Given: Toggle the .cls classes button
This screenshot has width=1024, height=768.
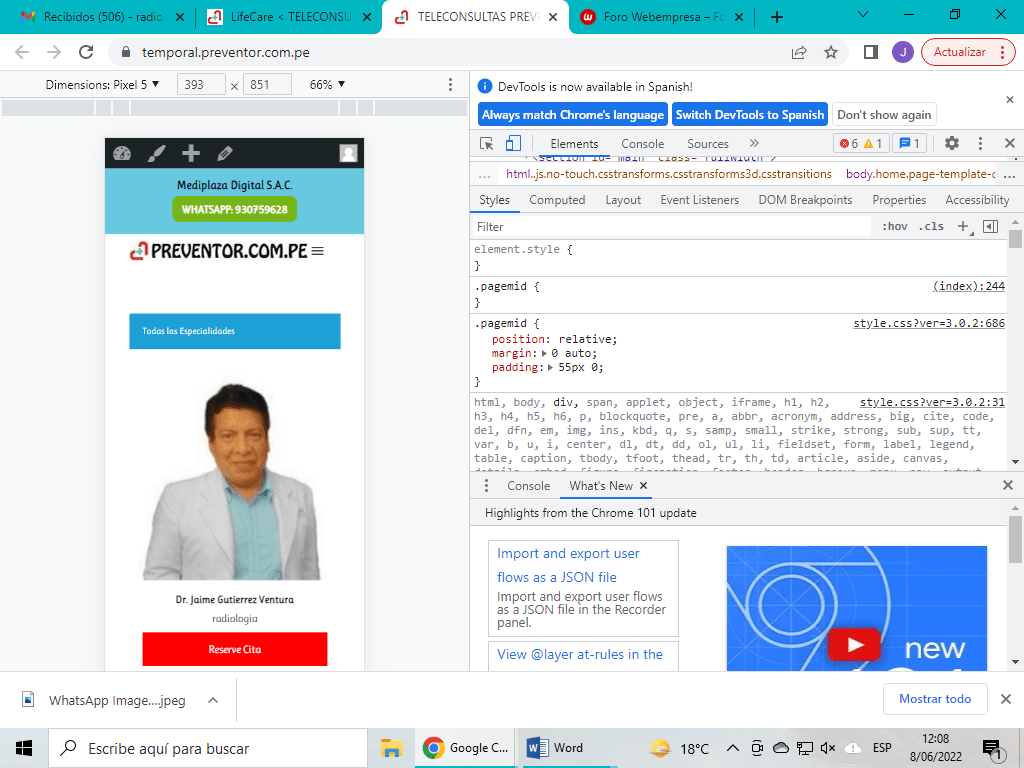Looking at the screenshot, I should click(931, 227).
